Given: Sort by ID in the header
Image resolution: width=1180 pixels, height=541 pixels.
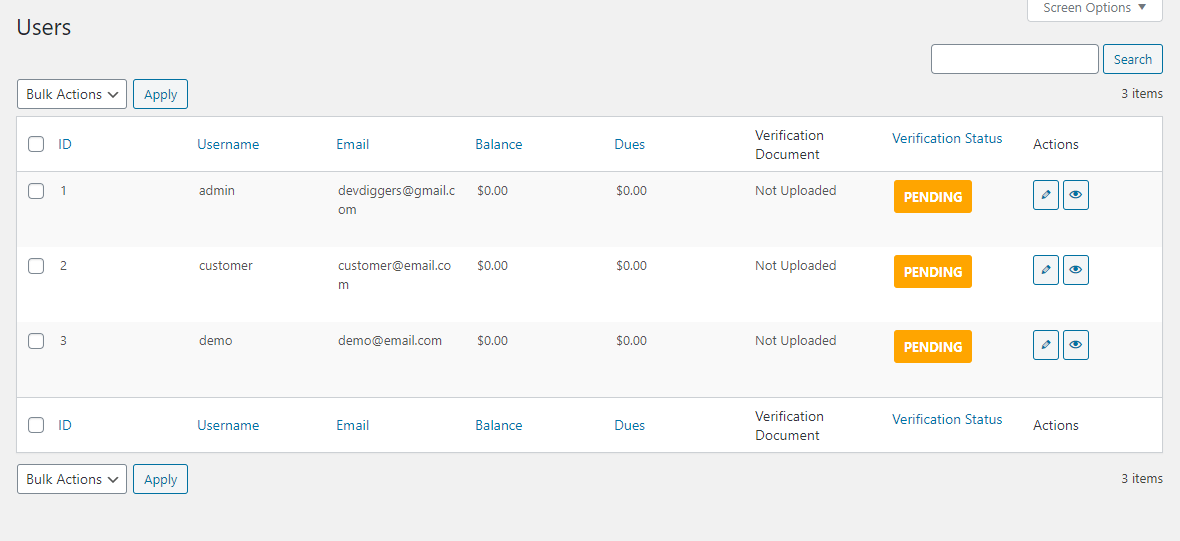Looking at the screenshot, I should 65,144.
